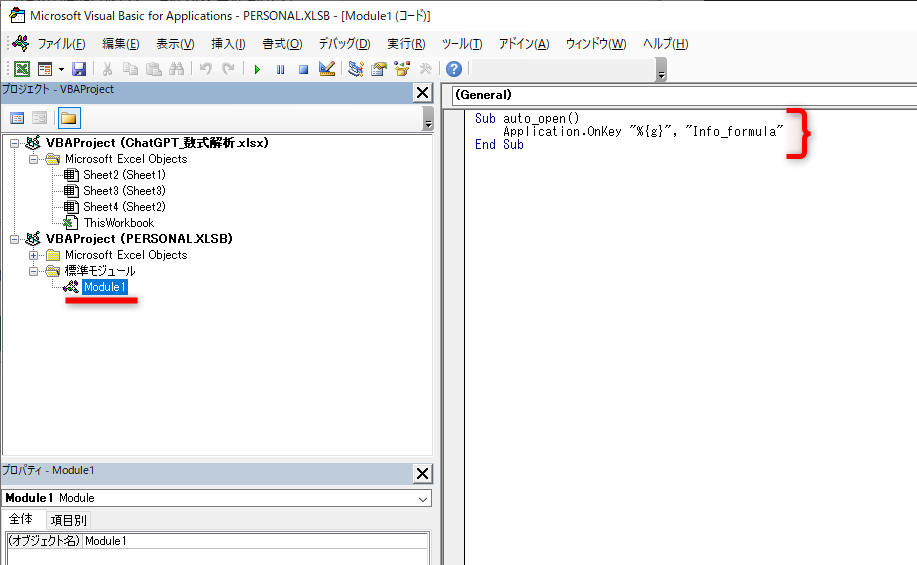This screenshot has width=917, height=565.
Task: Open the Module1 Module object dropdown
Action: tap(423, 499)
